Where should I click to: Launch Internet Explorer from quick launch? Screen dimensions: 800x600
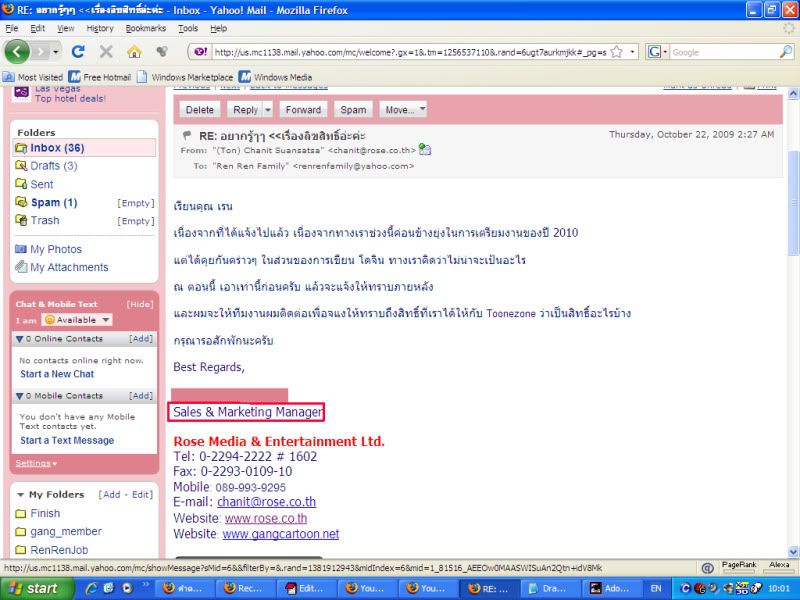tap(92, 588)
